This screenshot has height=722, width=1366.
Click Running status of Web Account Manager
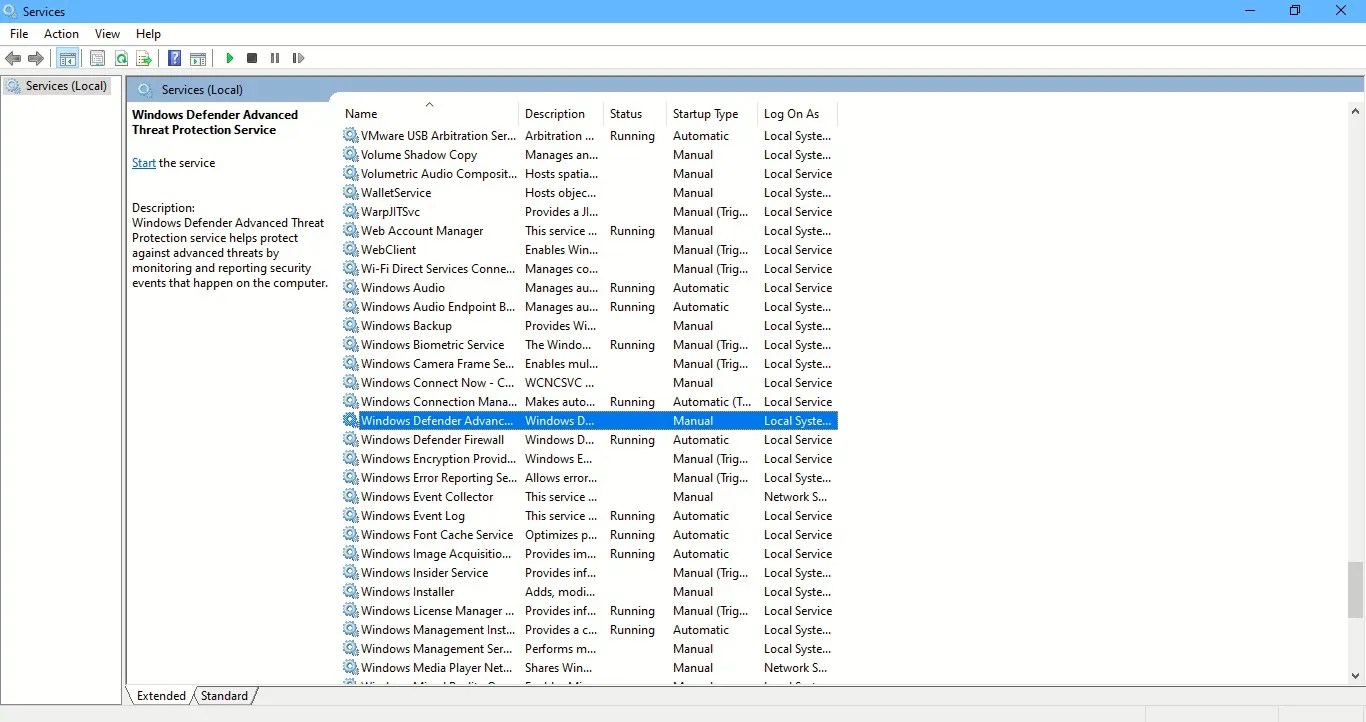[x=632, y=230]
